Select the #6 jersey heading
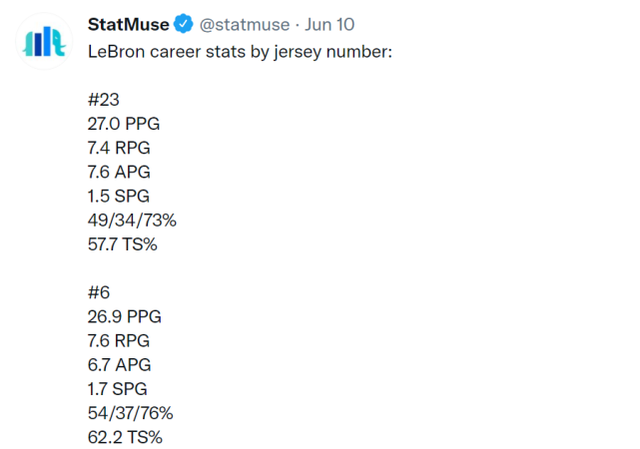Image resolution: width=640 pixels, height=449 pixels. click(x=100, y=293)
